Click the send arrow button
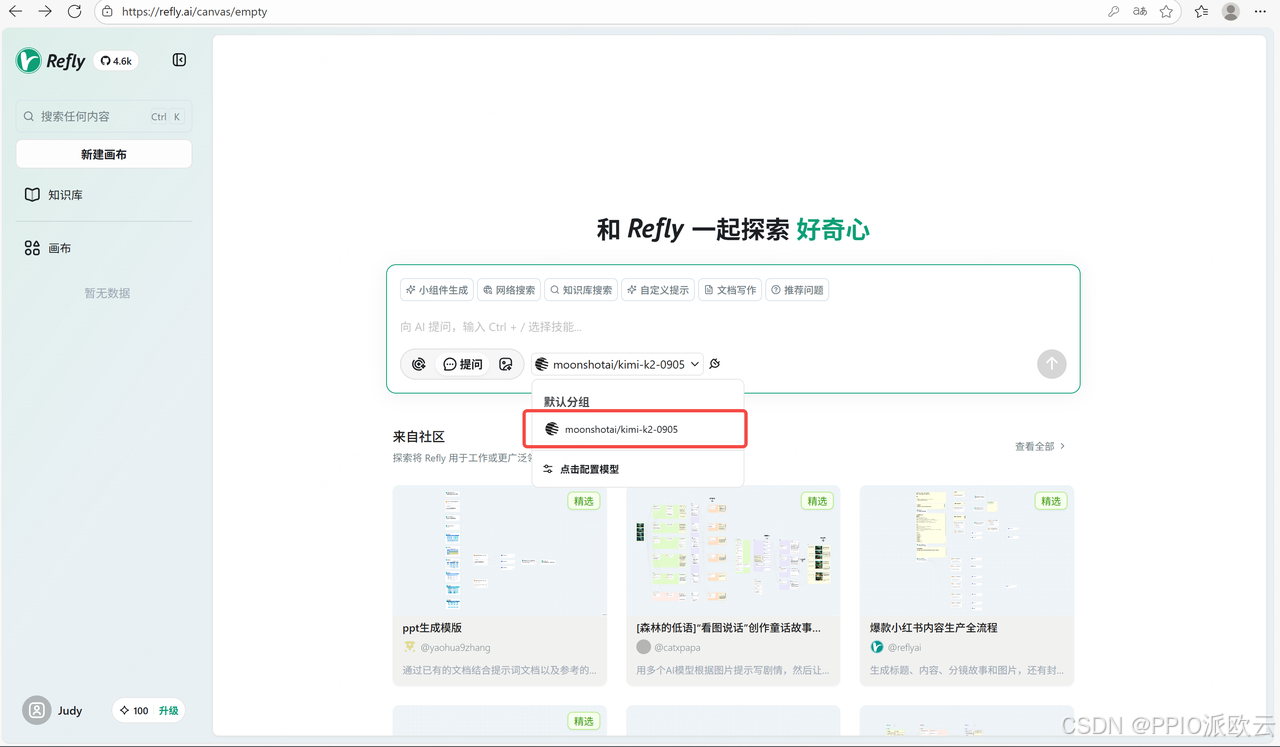 pos(1051,364)
